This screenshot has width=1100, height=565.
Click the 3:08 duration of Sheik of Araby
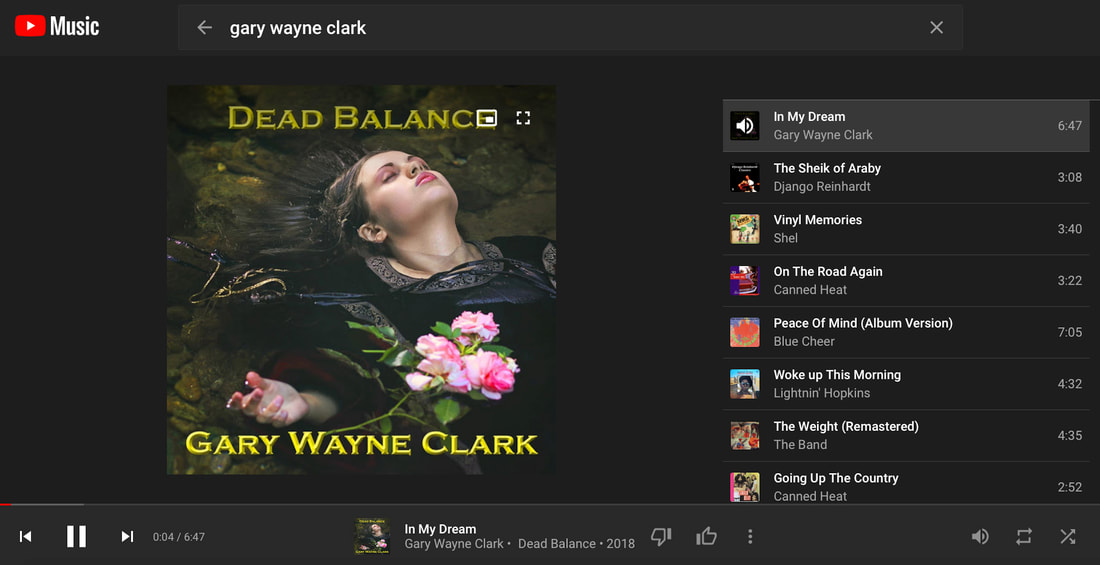[x=1070, y=178]
